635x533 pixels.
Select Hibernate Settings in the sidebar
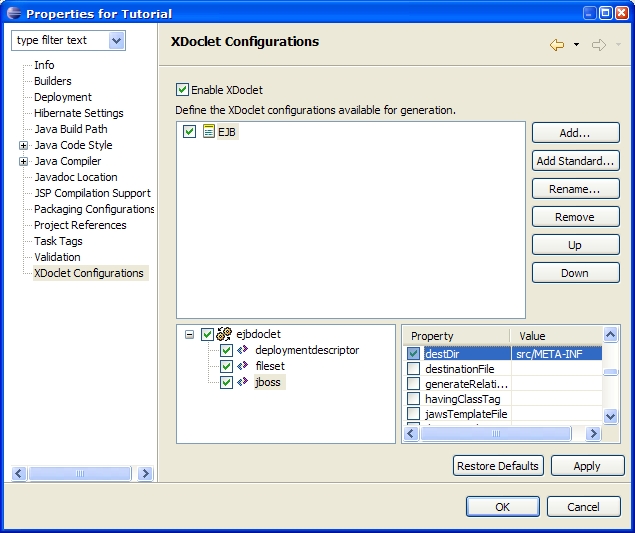pos(78,113)
